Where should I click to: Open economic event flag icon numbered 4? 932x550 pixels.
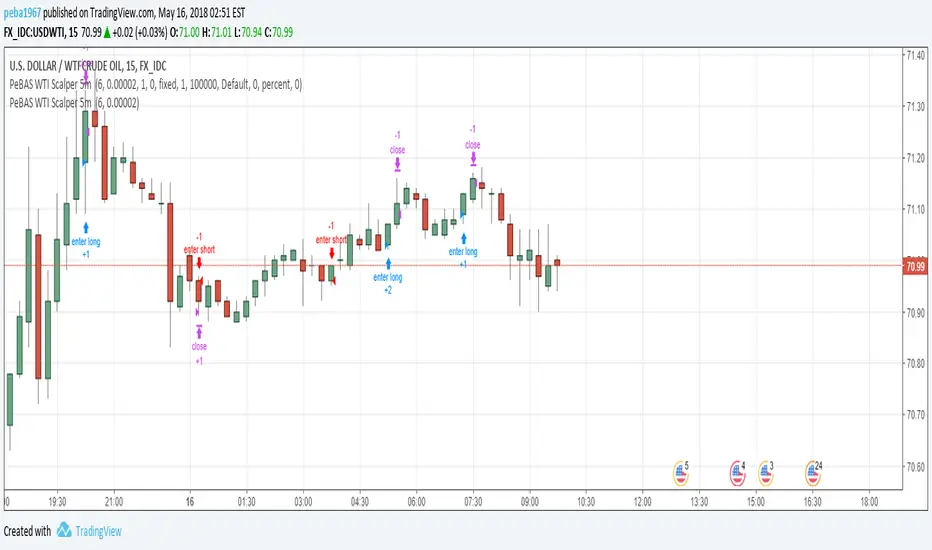pos(738,473)
